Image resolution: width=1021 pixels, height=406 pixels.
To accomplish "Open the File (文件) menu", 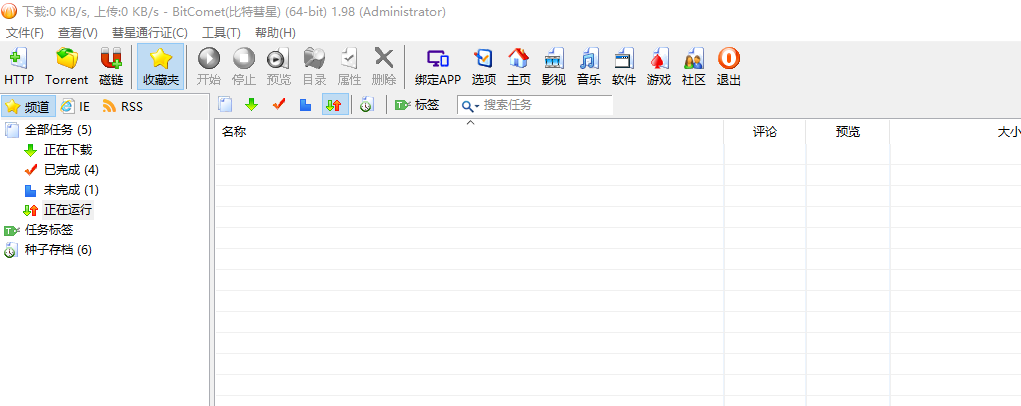I will coord(25,33).
